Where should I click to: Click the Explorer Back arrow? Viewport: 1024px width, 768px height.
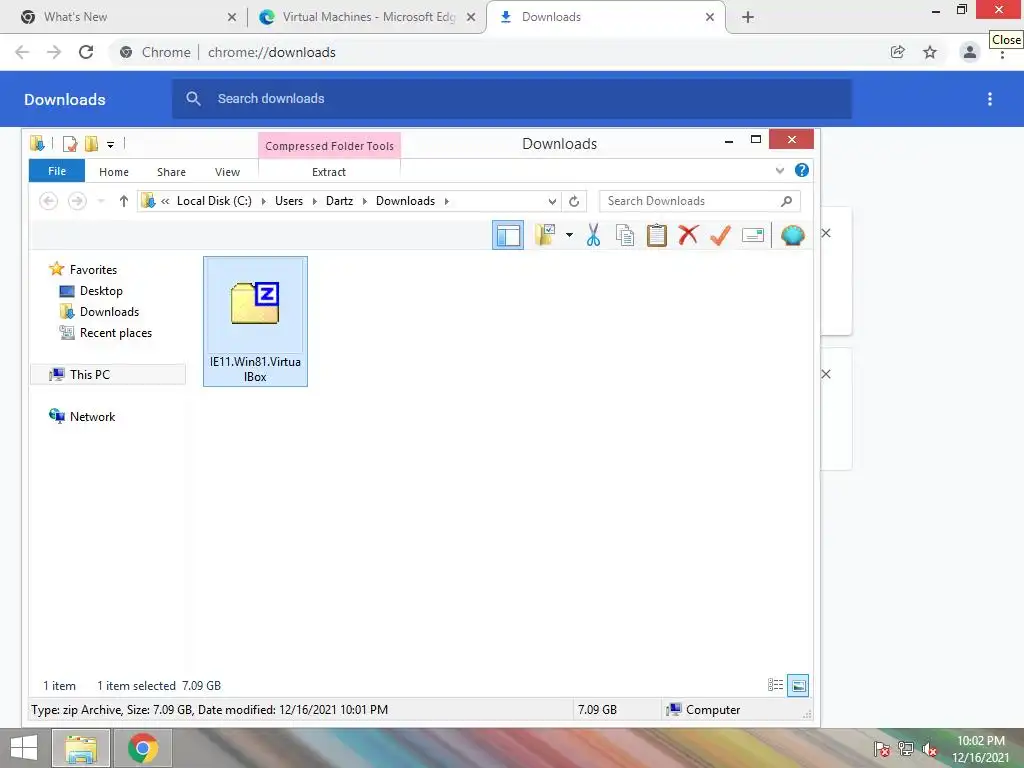(48, 201)
